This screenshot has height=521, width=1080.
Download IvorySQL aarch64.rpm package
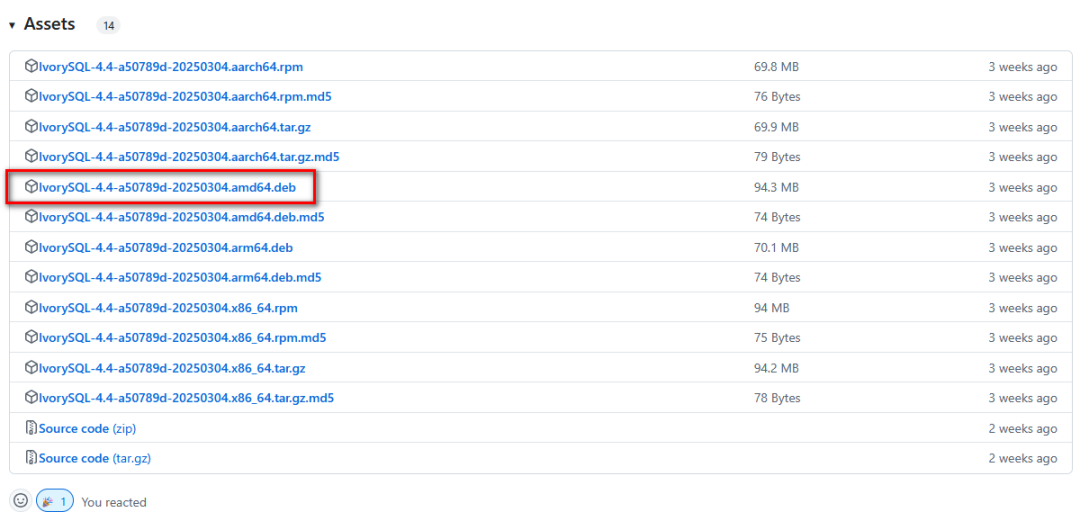click(171, 67)
